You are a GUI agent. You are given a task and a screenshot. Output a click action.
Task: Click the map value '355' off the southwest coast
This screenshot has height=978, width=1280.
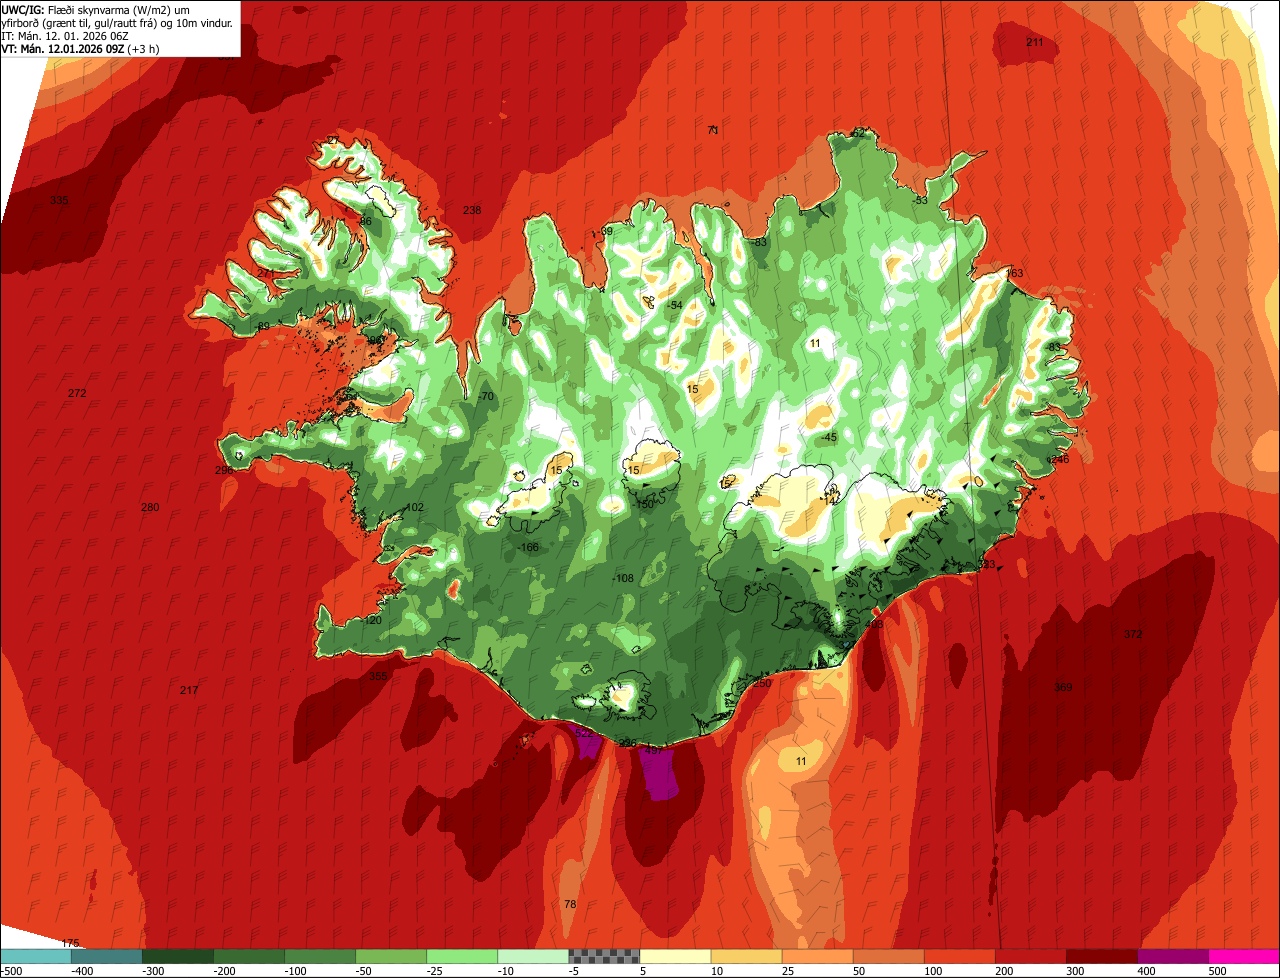tap(378, 677)
